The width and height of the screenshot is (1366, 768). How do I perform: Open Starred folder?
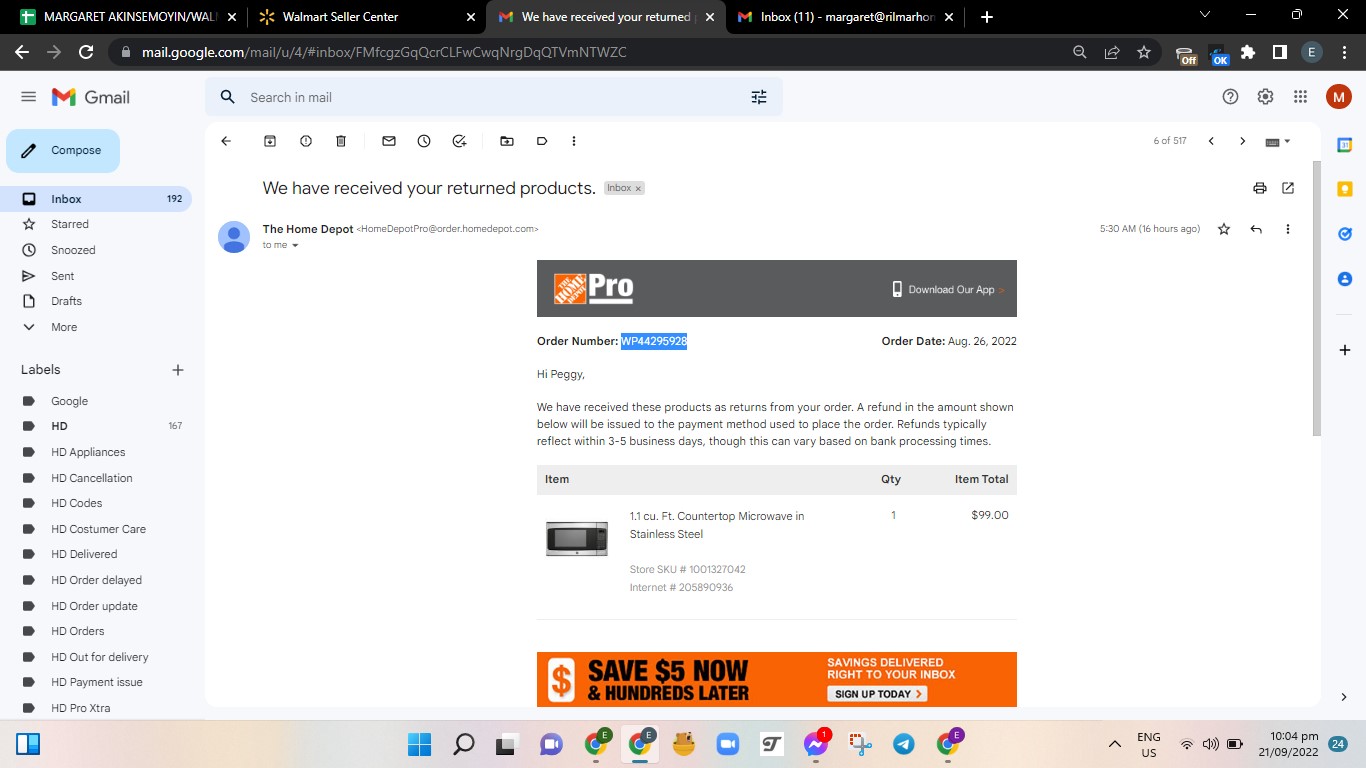tap(96, 224)
